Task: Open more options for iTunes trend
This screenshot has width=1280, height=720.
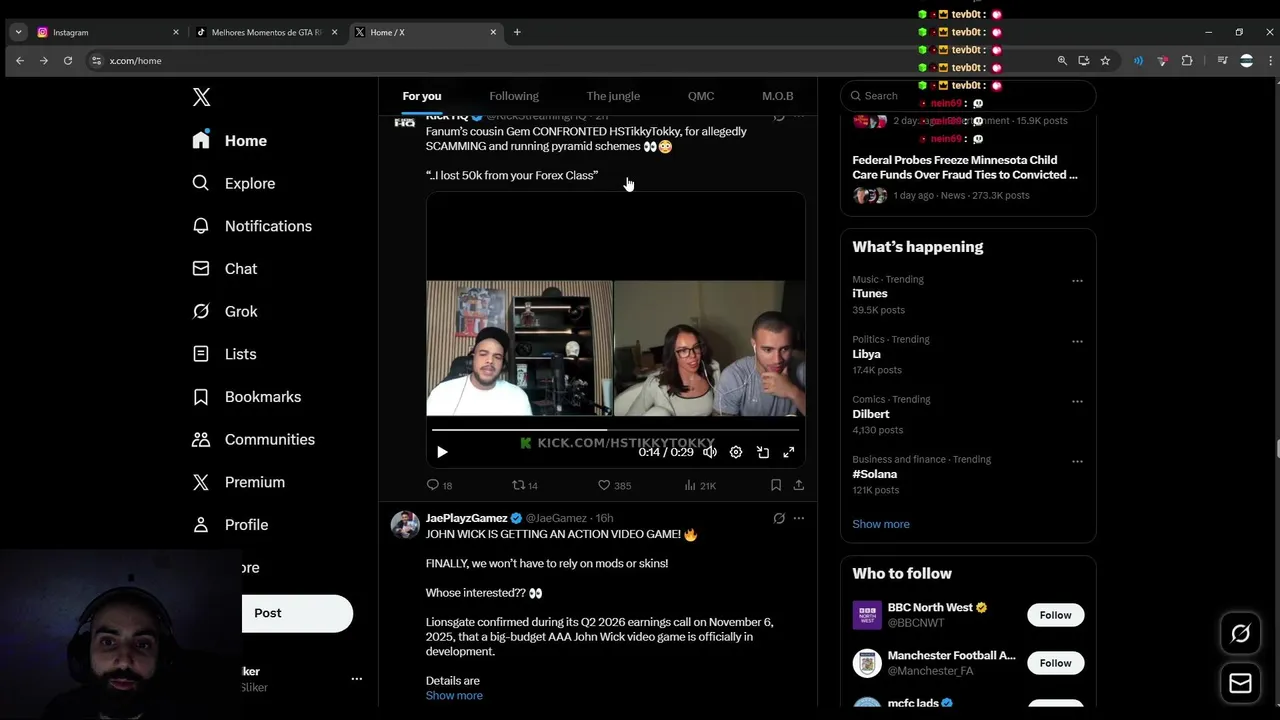Action: tap(1077, 281)
